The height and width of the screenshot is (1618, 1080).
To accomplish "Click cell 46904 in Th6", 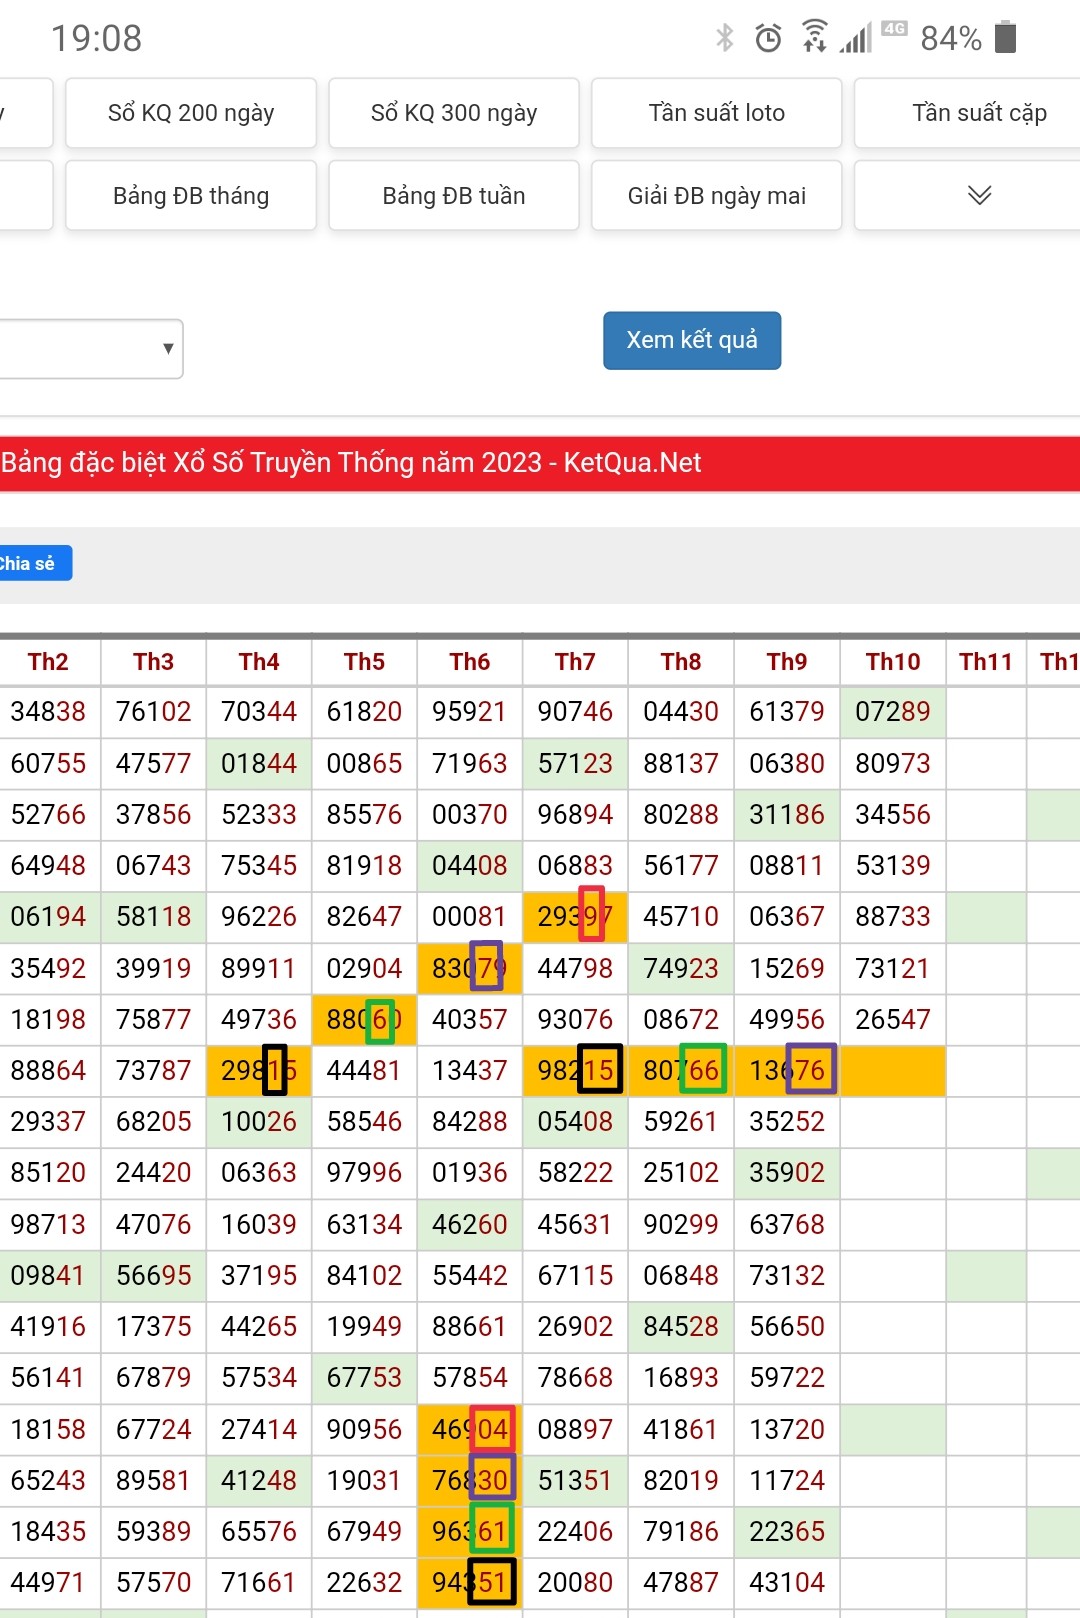I will click(470, 1430).
